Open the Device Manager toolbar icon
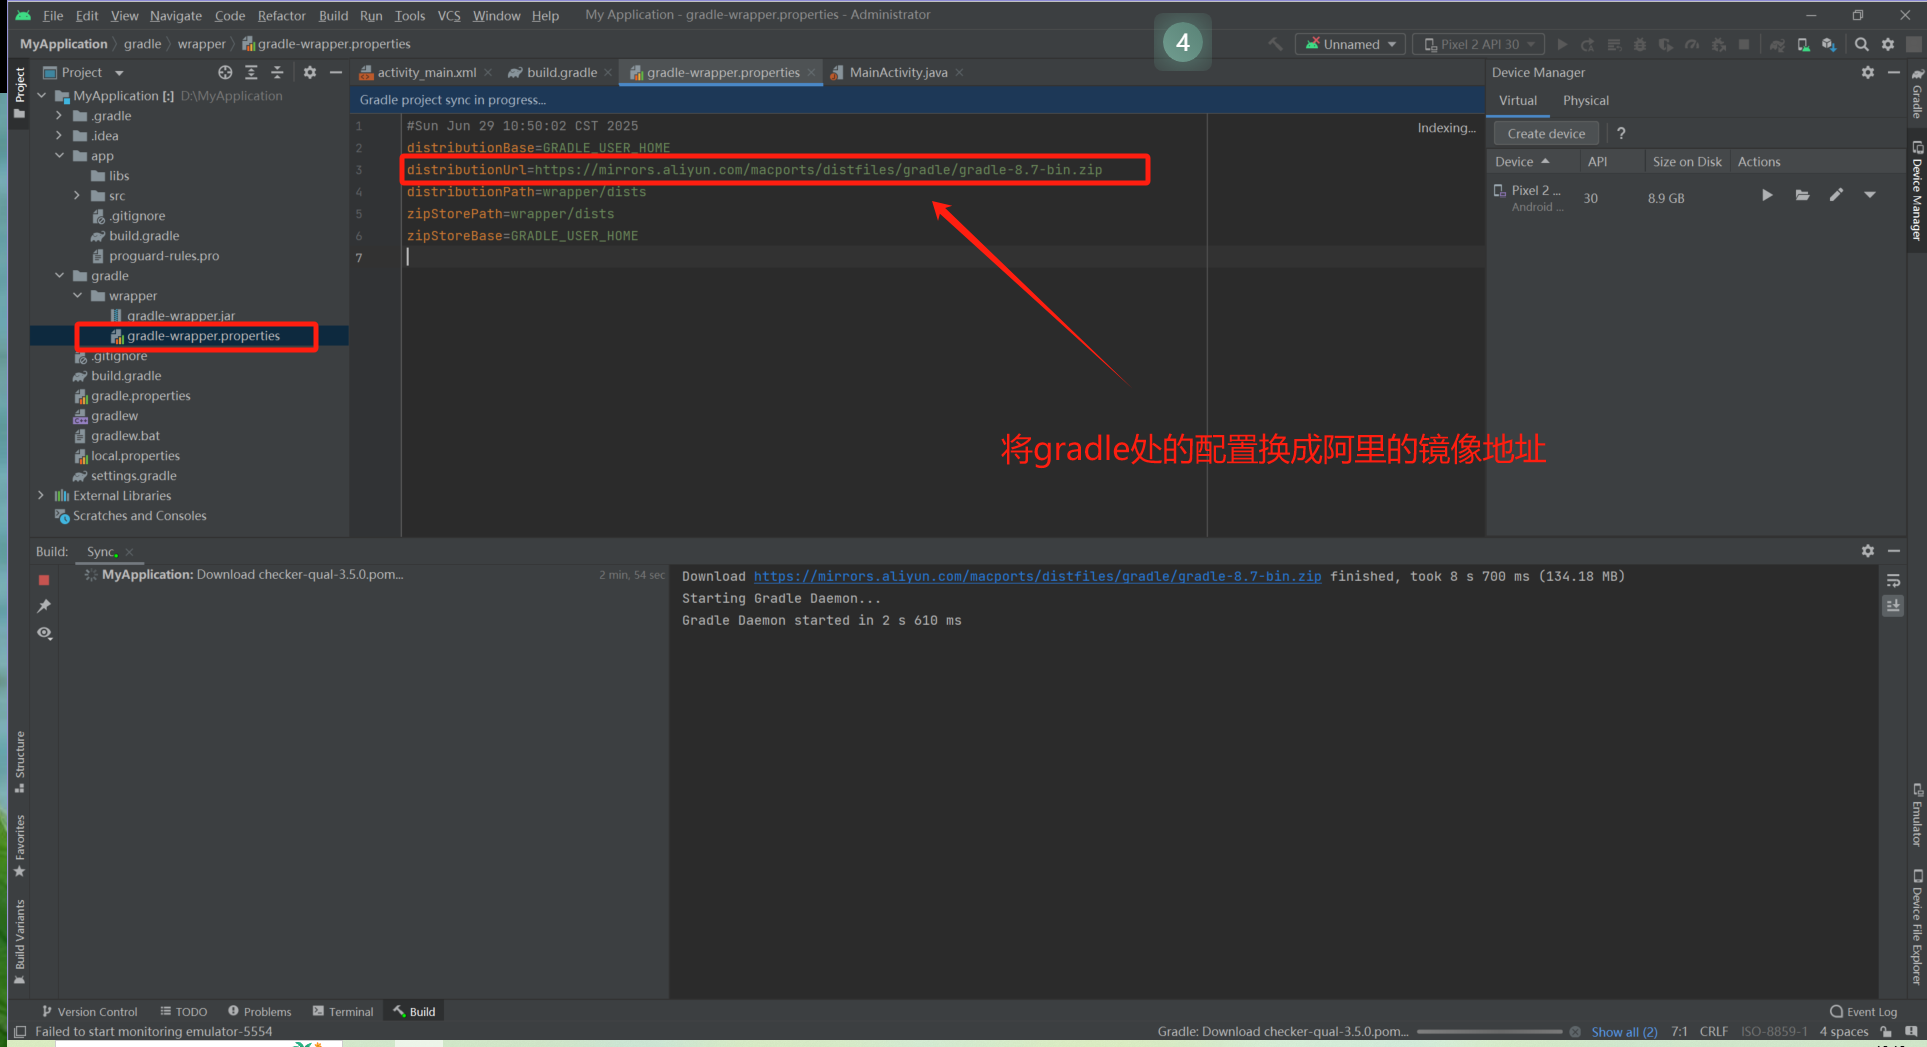Screen dimensions: 1927x1047 coord(1803,44)
